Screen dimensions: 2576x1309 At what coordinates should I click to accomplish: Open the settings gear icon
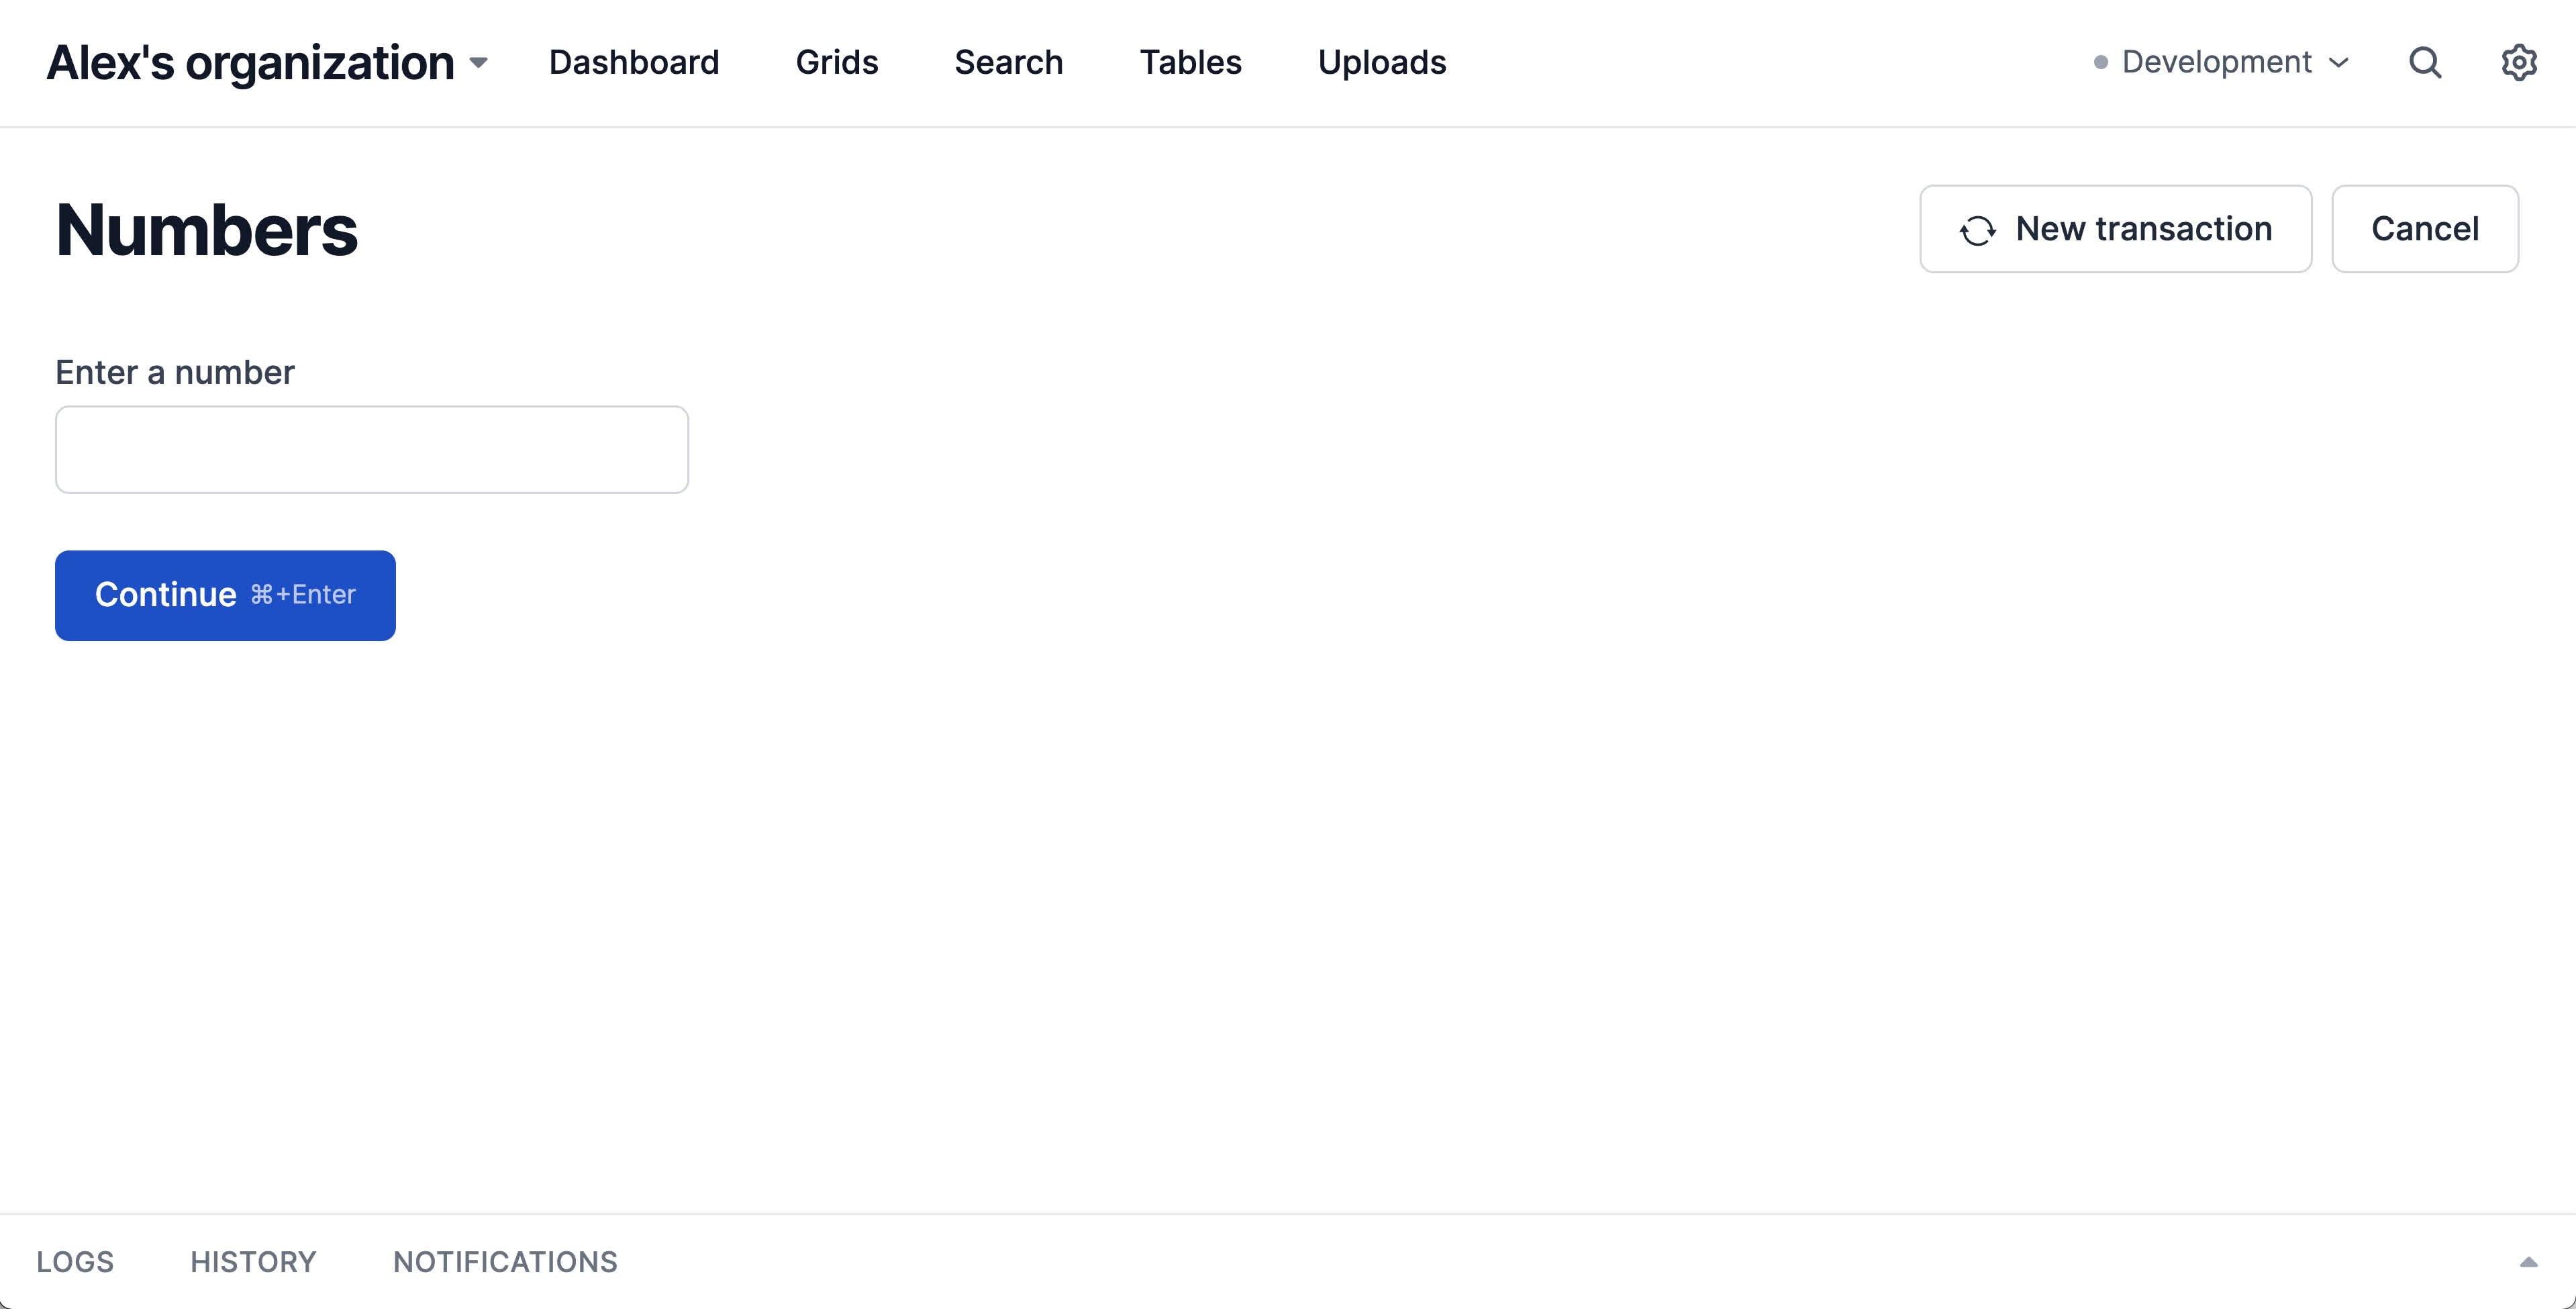click(2519, 62)
